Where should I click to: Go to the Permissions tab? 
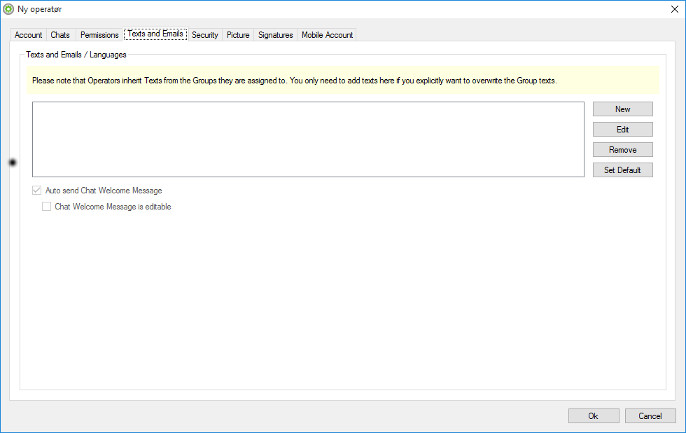[x=99, y=35]
